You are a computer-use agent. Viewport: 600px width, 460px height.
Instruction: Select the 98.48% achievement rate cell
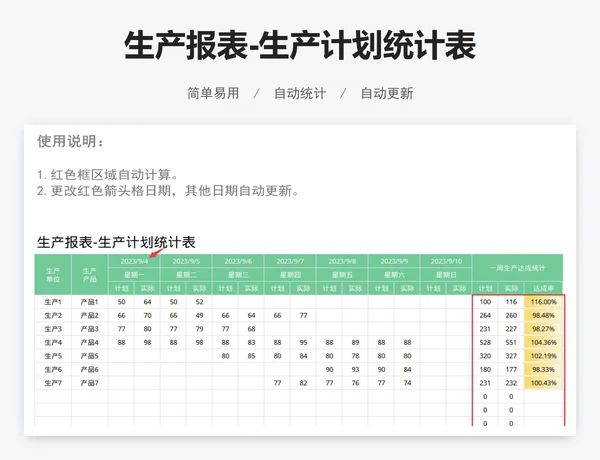[543, 315]
